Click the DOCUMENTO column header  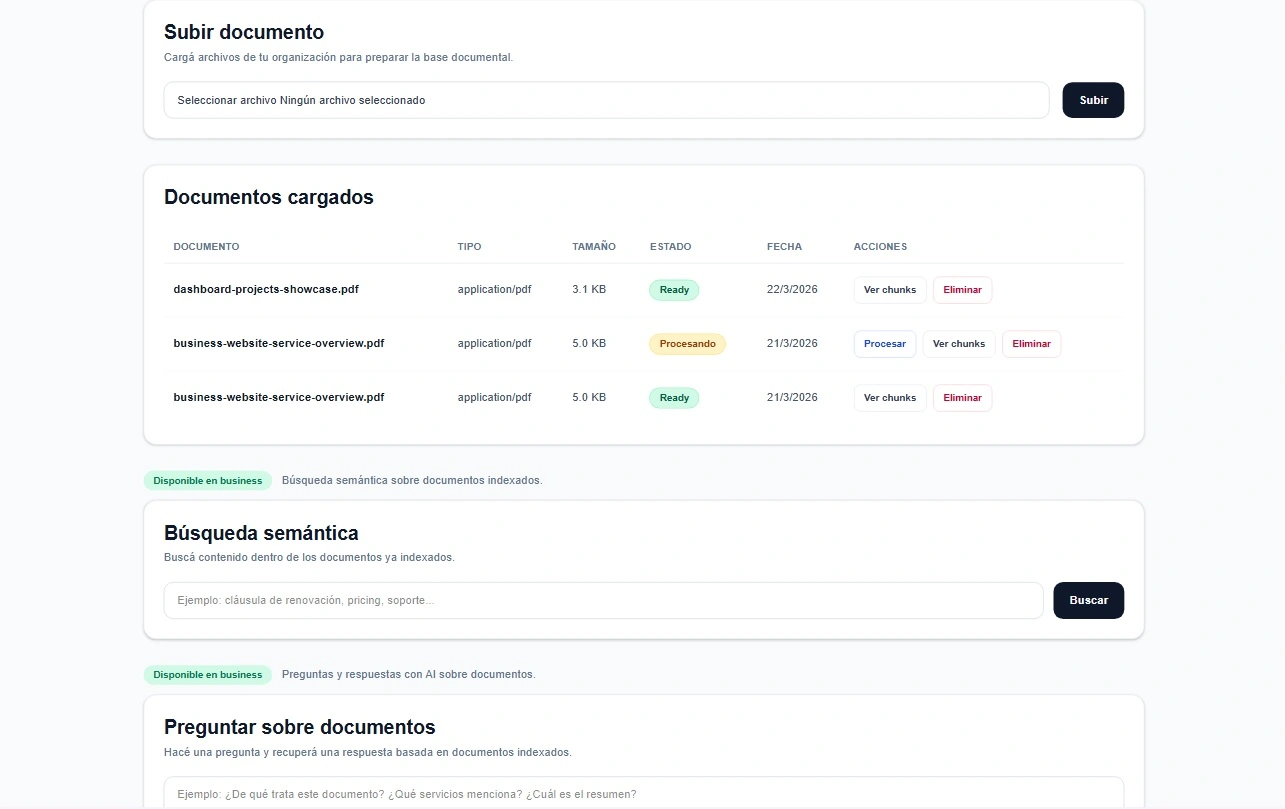206,247
